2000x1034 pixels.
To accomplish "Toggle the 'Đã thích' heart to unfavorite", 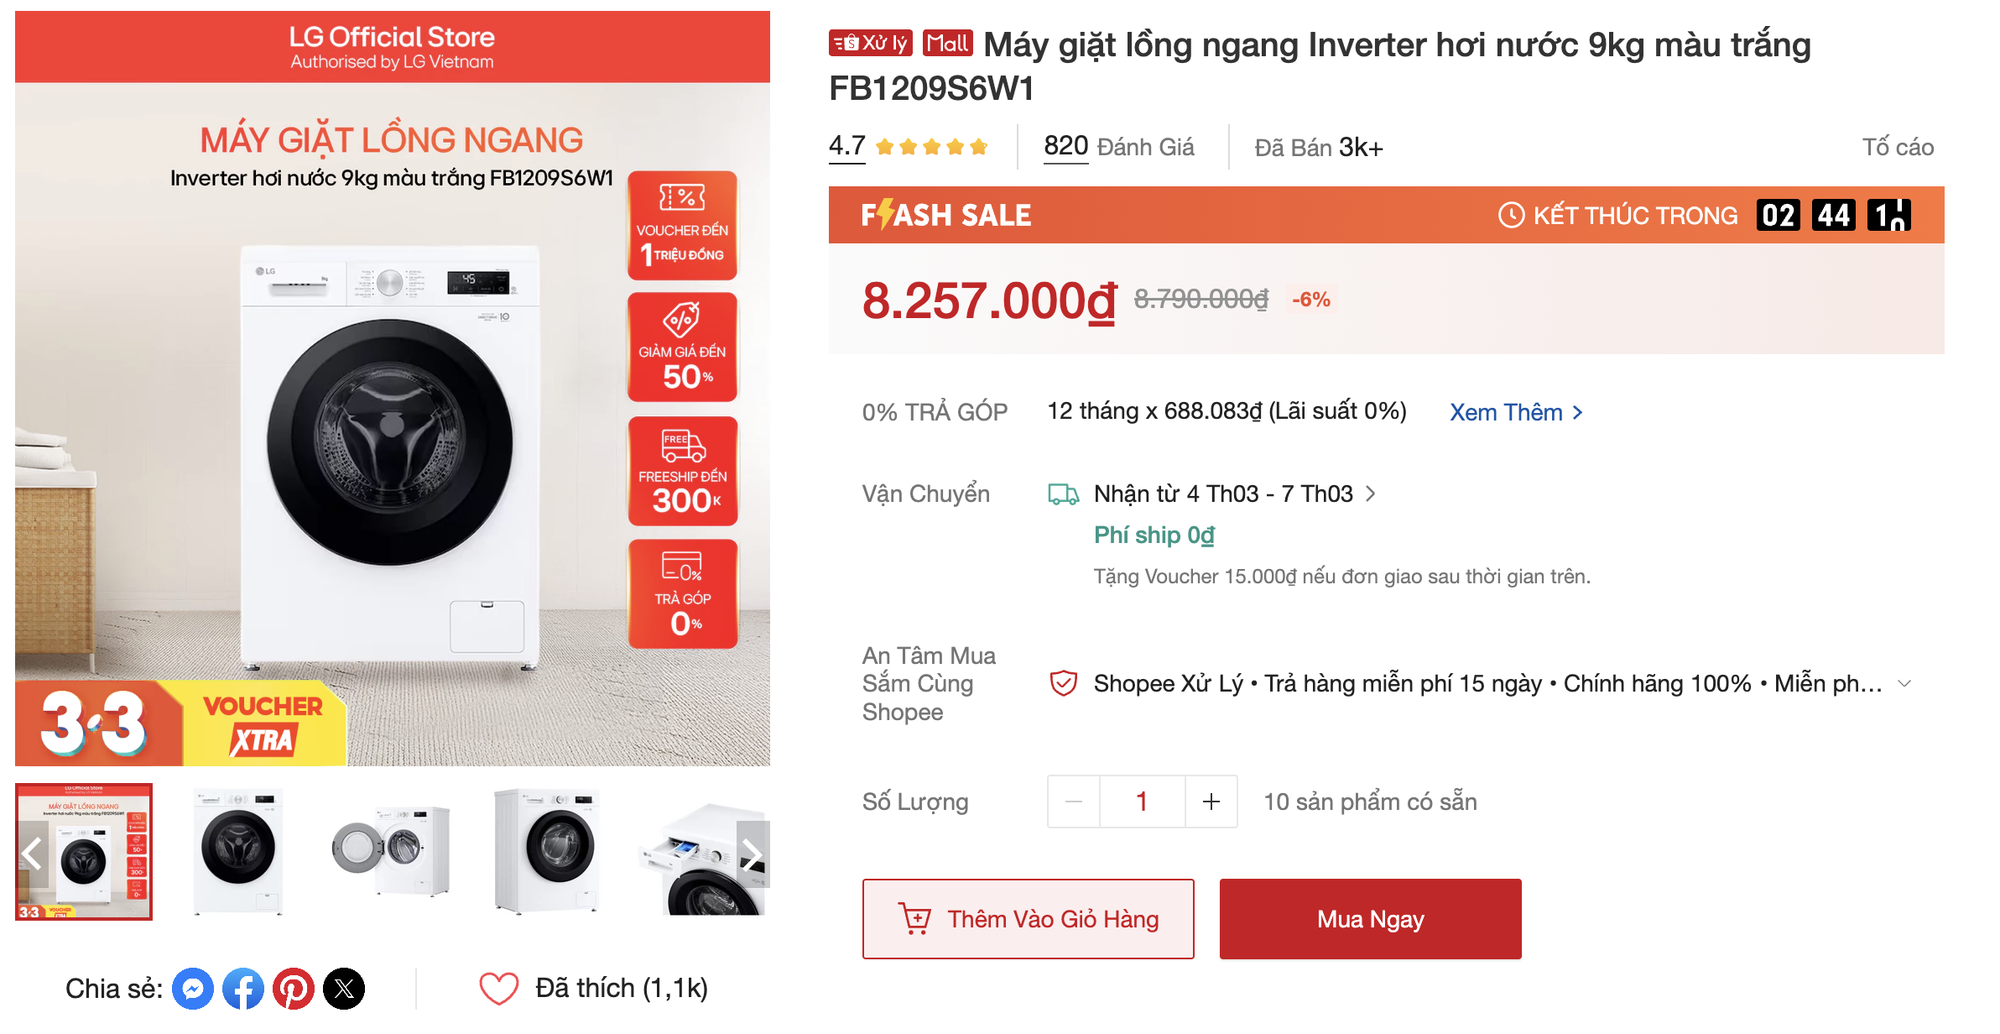I will tap(500, 988).
